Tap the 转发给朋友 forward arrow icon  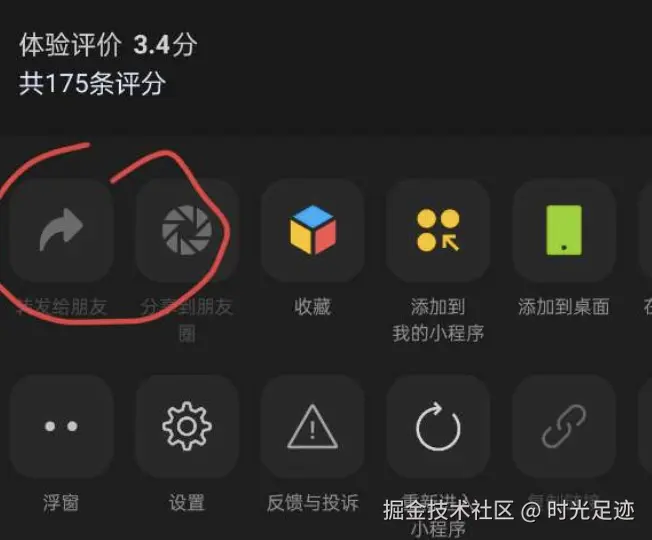click(x=62, y=231)
